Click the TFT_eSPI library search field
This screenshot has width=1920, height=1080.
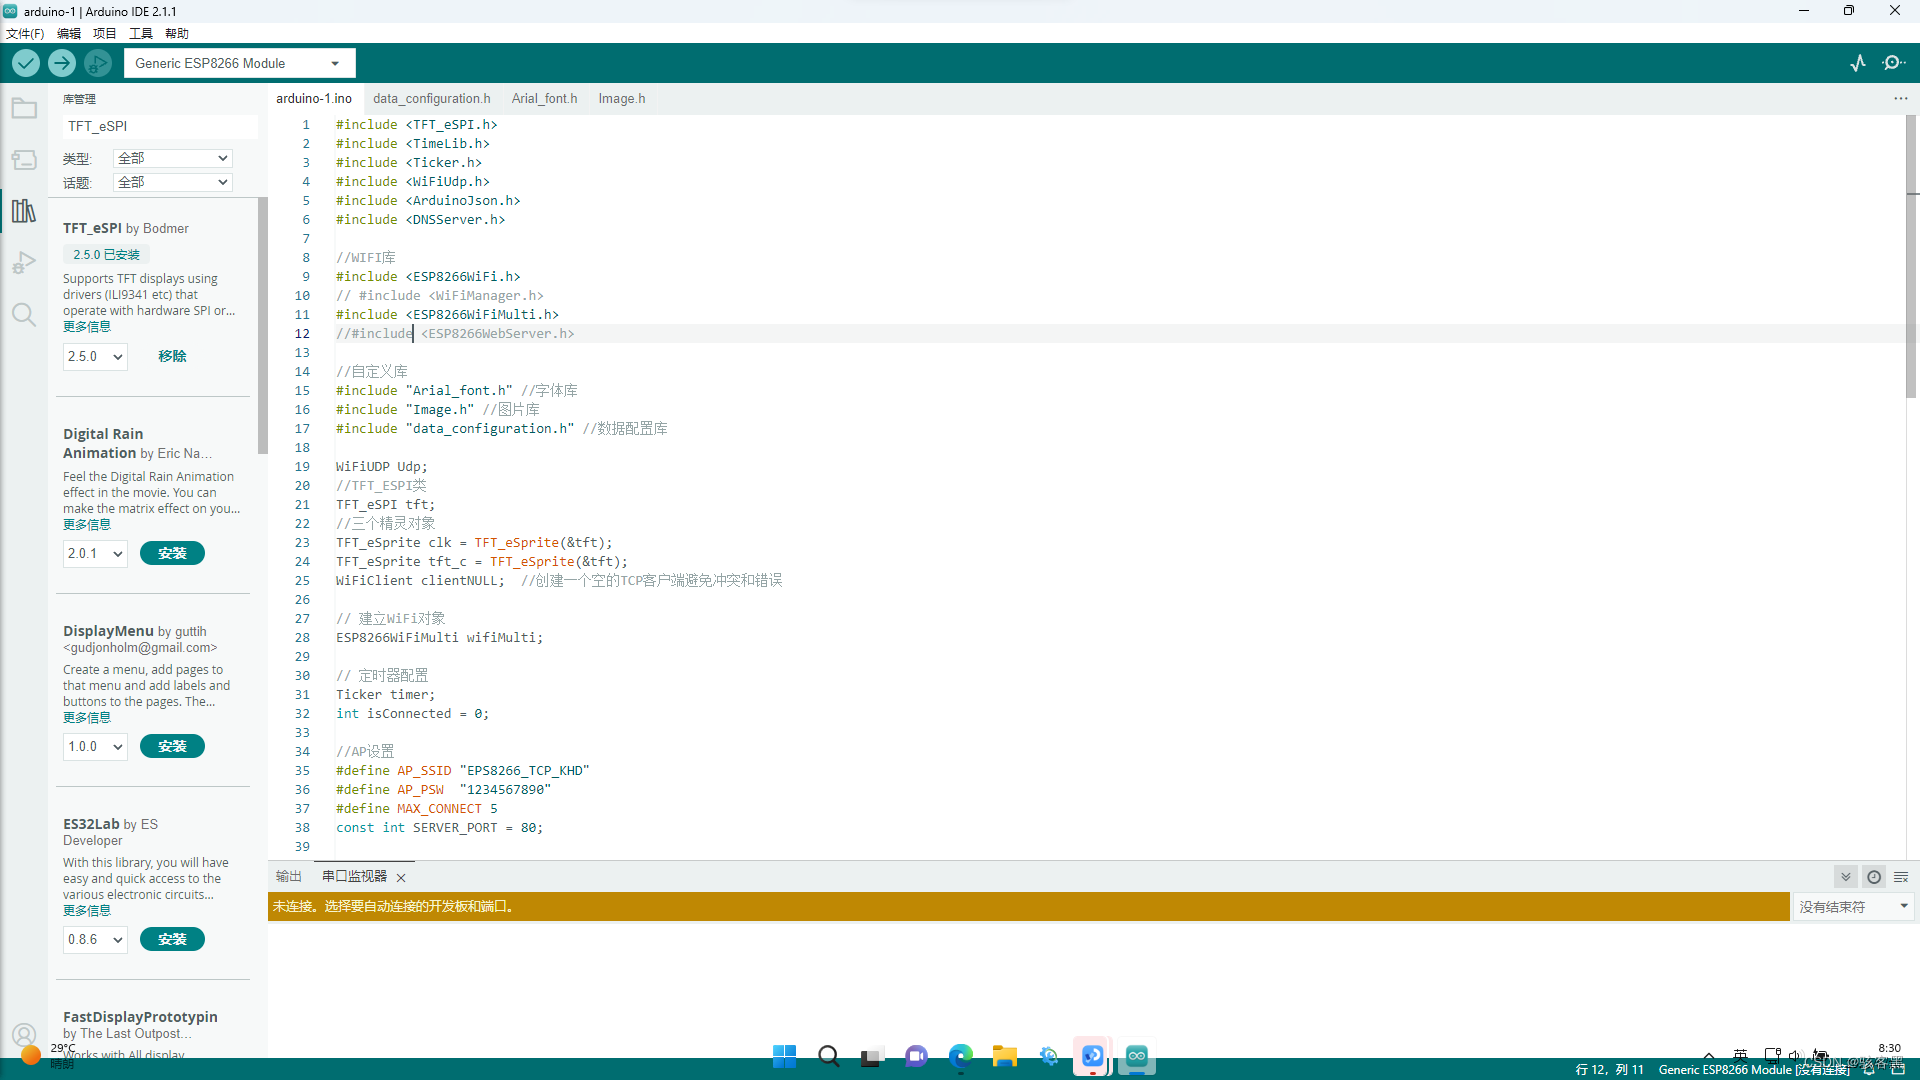click(x=160, y=126)
